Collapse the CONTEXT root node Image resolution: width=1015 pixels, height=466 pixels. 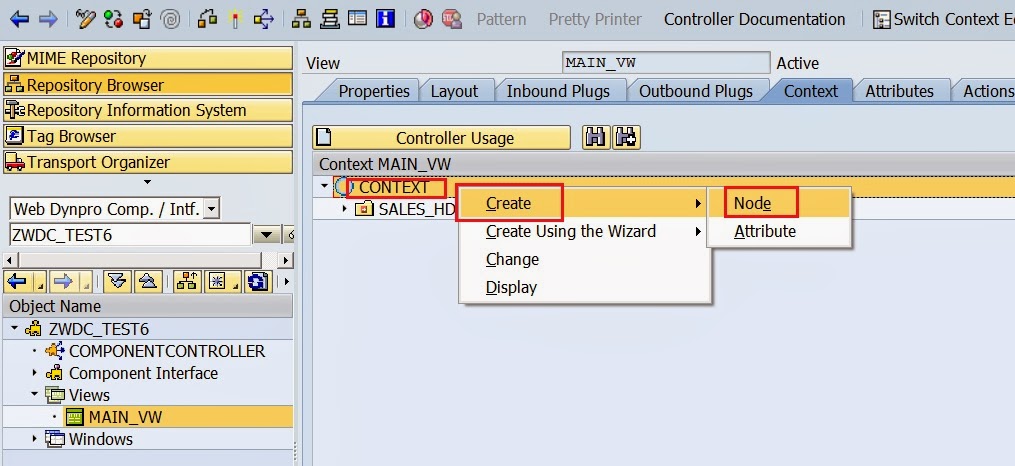click(324, 186)
